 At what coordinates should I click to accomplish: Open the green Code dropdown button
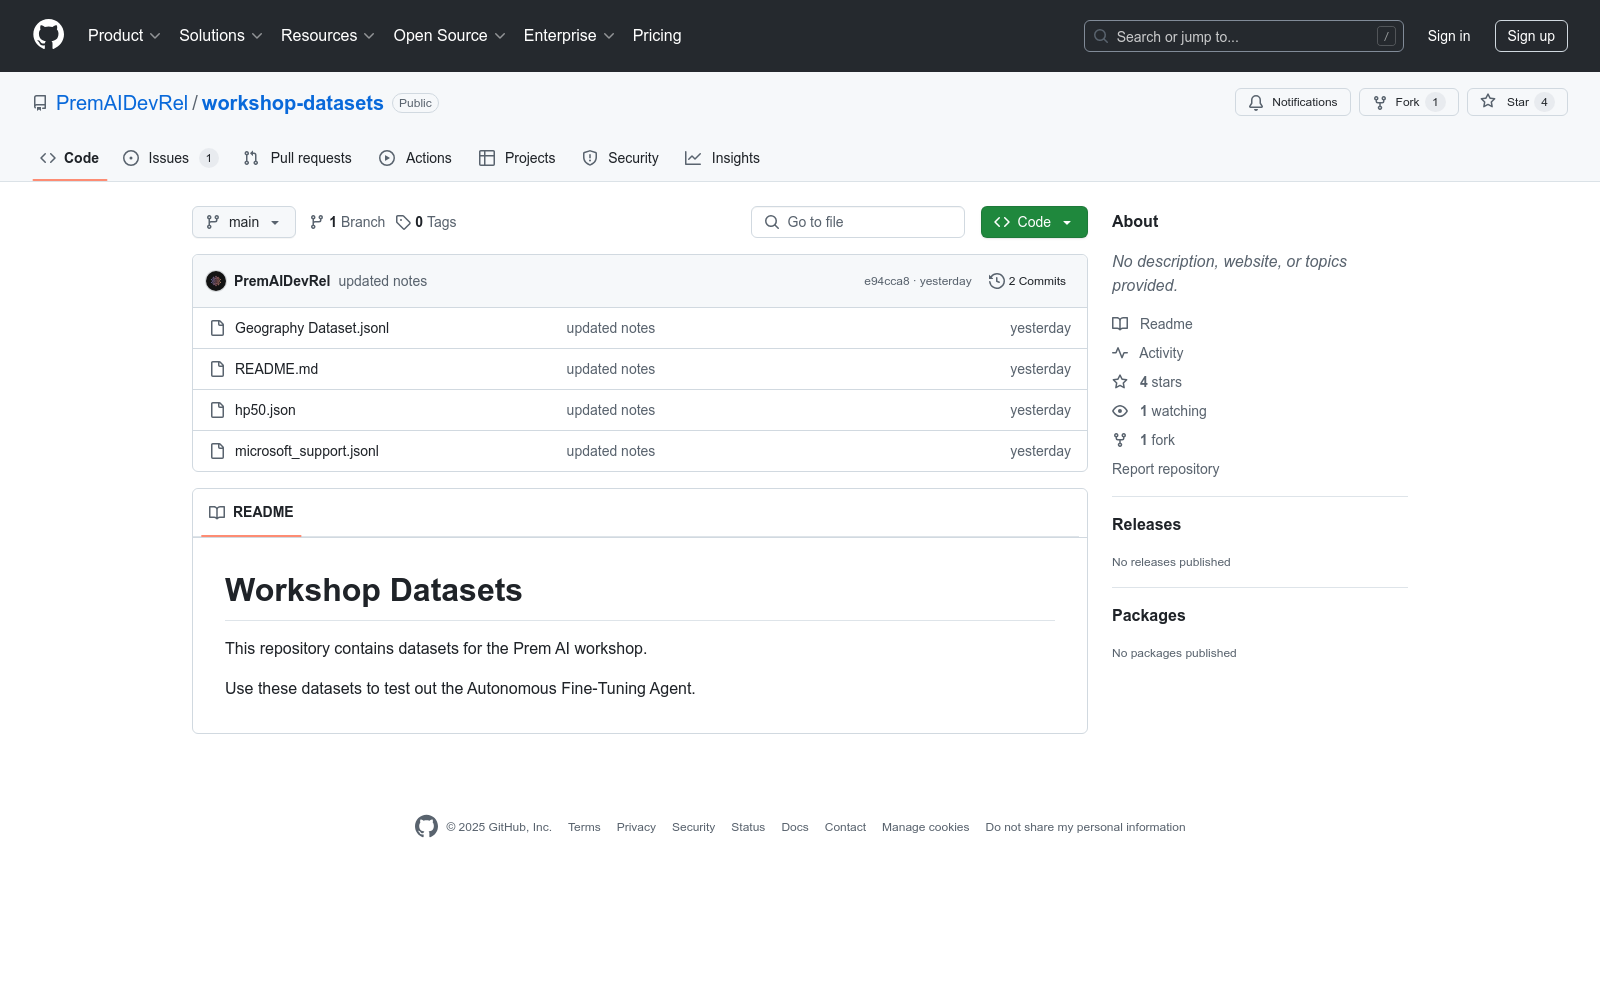click(1034, 222)
